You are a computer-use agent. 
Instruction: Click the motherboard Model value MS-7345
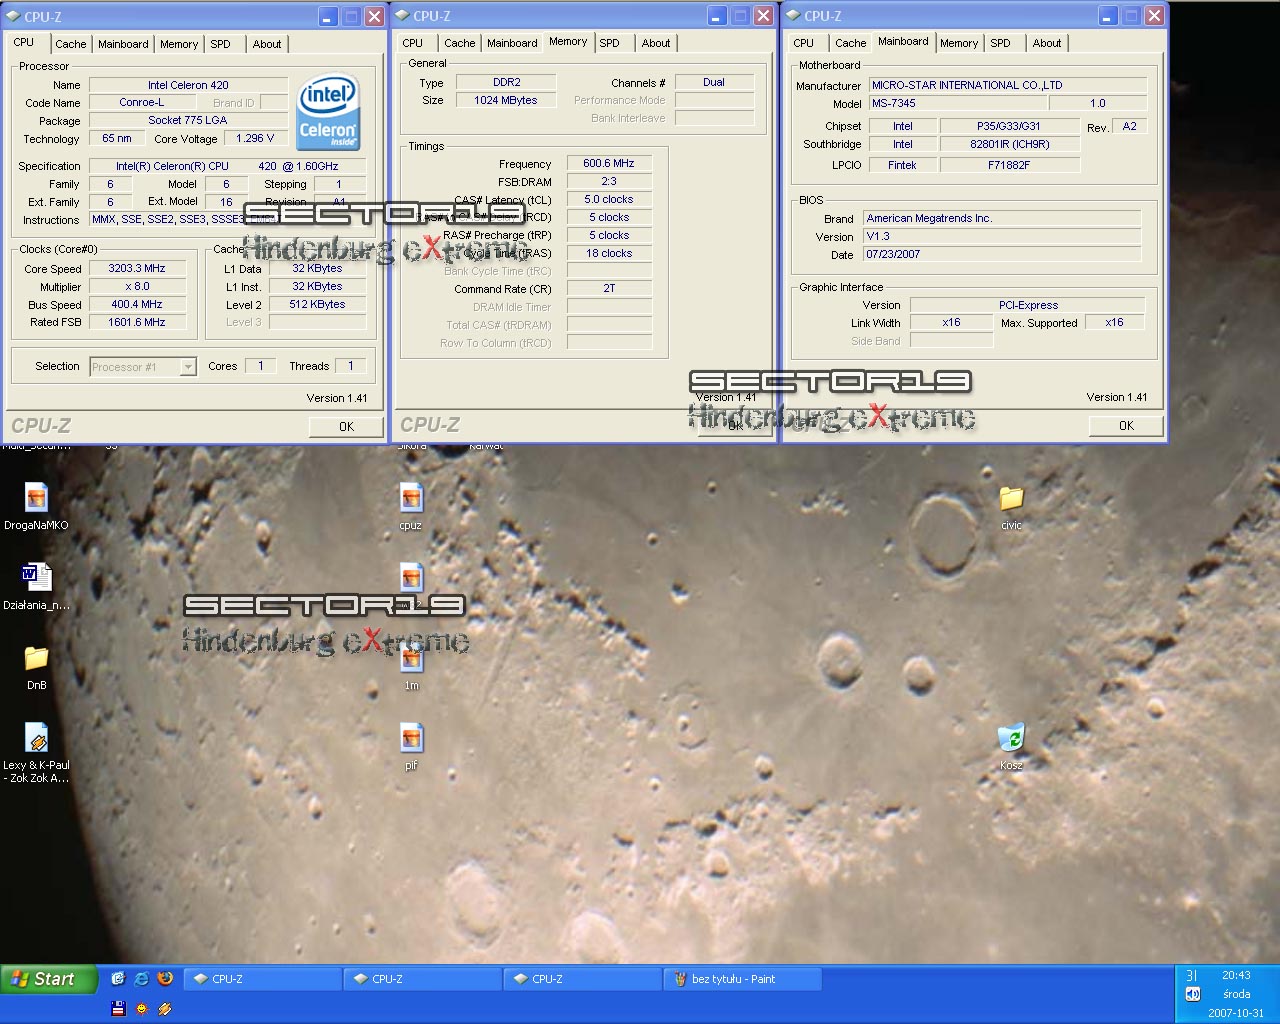point(957,103)
